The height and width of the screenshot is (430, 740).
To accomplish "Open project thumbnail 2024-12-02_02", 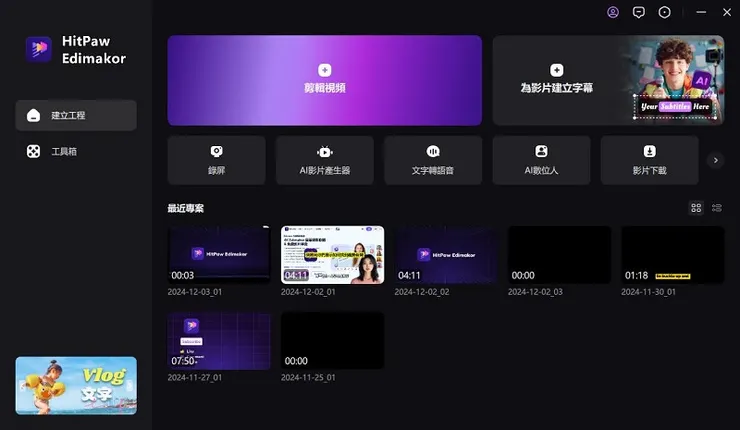I will pos(446,255).
